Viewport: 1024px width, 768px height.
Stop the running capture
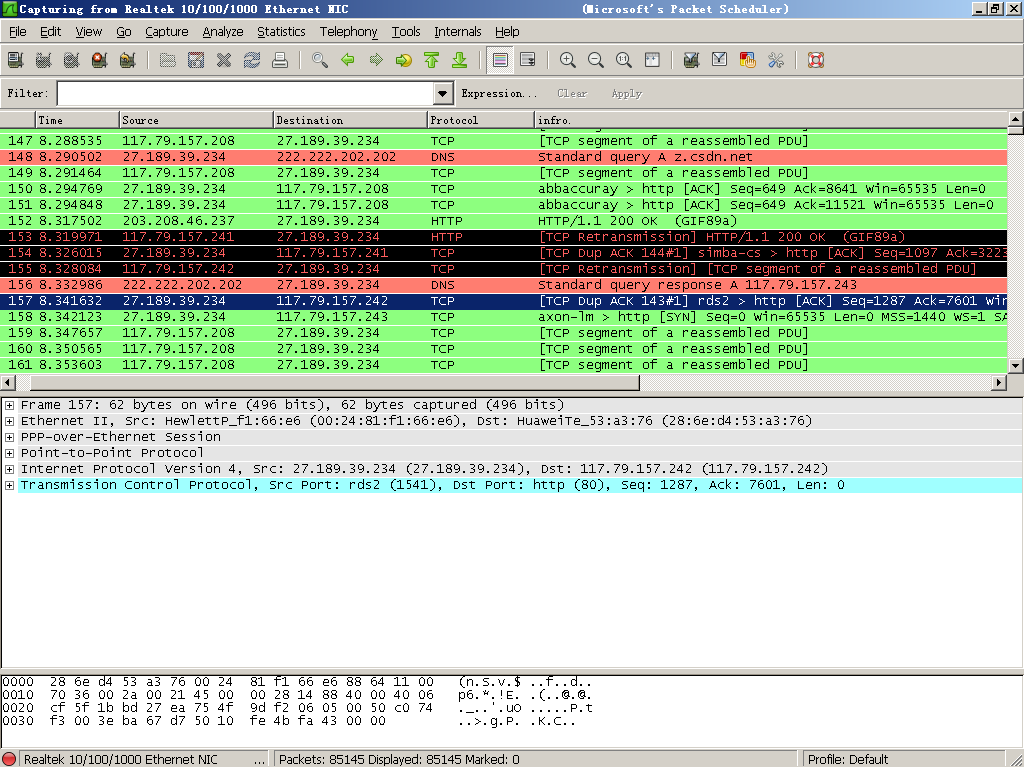point(99,60)
